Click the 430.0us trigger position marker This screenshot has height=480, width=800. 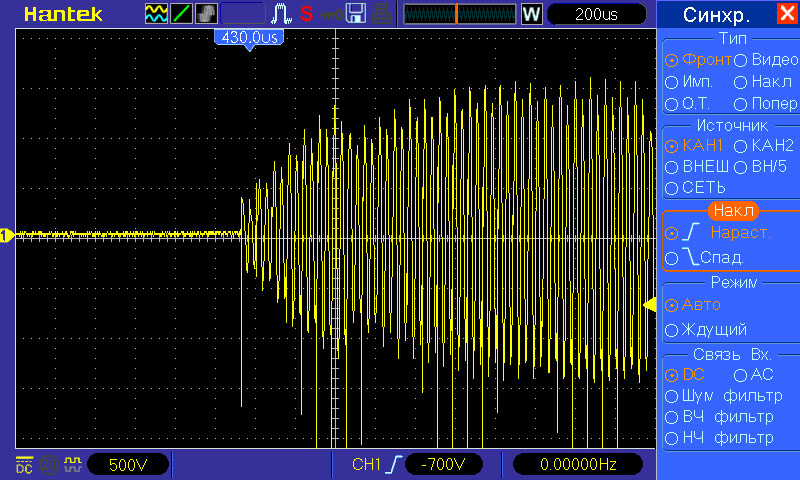coord(249,39)
